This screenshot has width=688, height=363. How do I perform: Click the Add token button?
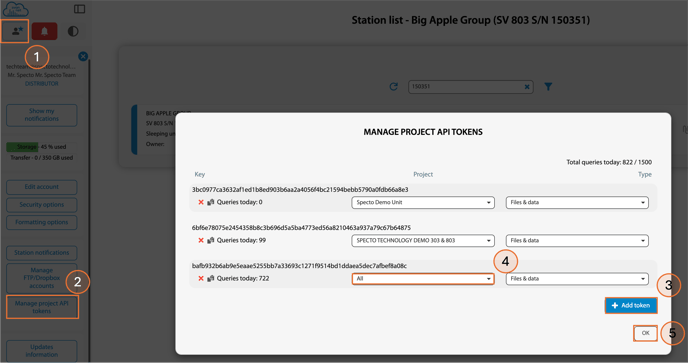(x=631, y=305)
